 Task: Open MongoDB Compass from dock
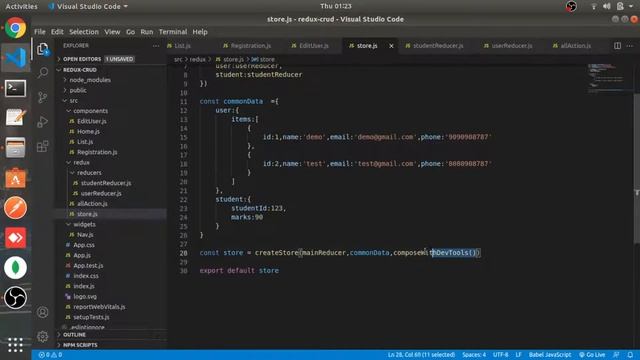[x=16, y=268]
